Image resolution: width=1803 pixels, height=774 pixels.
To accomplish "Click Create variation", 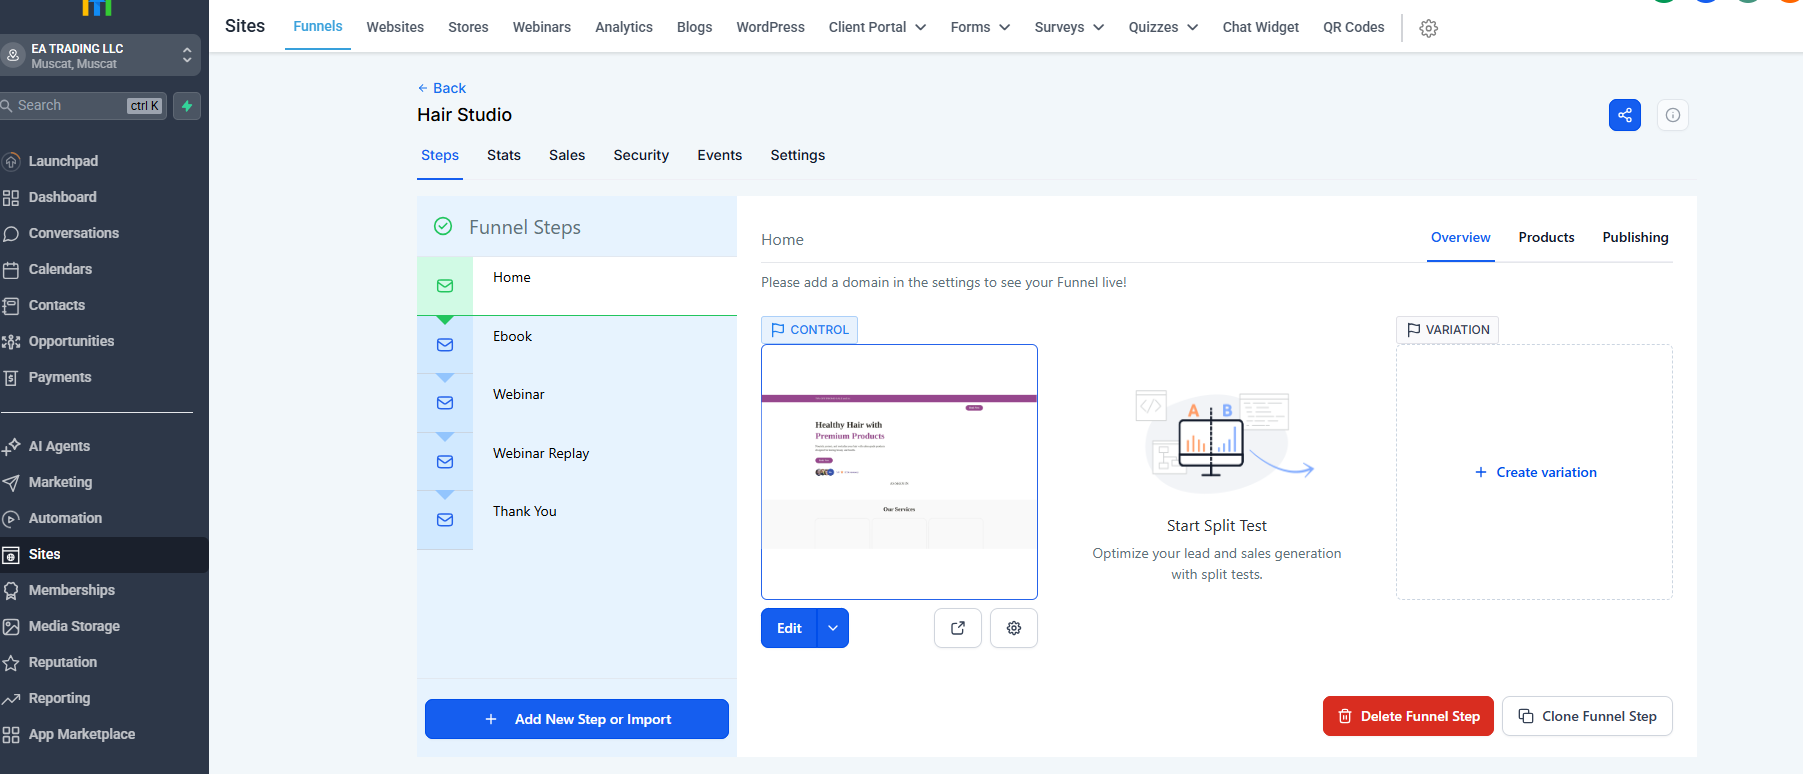I will [x=1536, y=472].
